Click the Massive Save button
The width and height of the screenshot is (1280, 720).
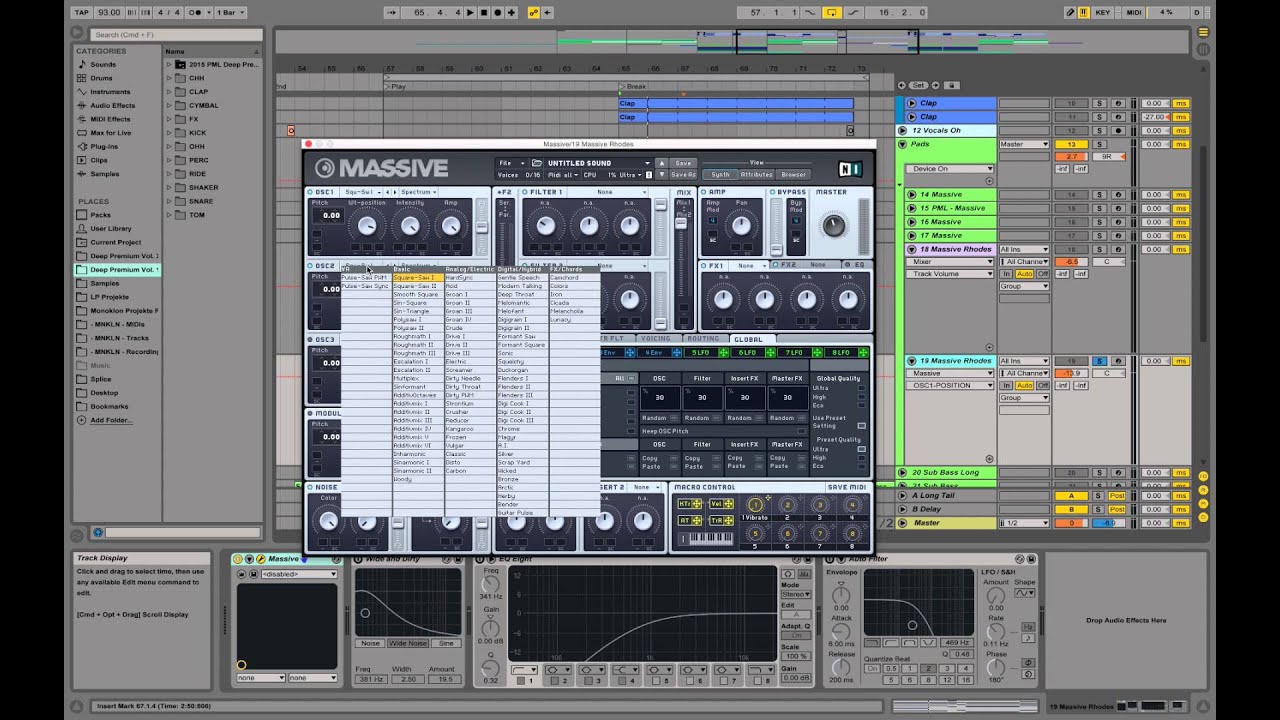pos(683,163)
